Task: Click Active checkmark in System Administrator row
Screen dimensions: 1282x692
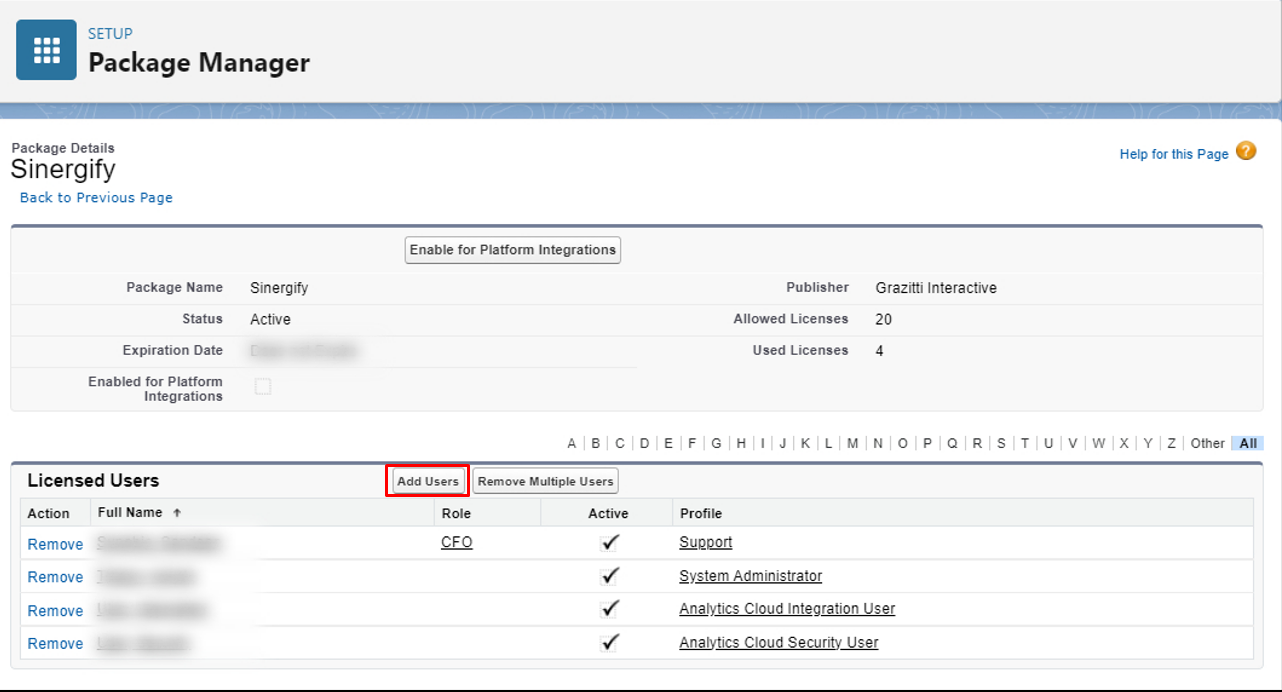Action: click(610, 576)
